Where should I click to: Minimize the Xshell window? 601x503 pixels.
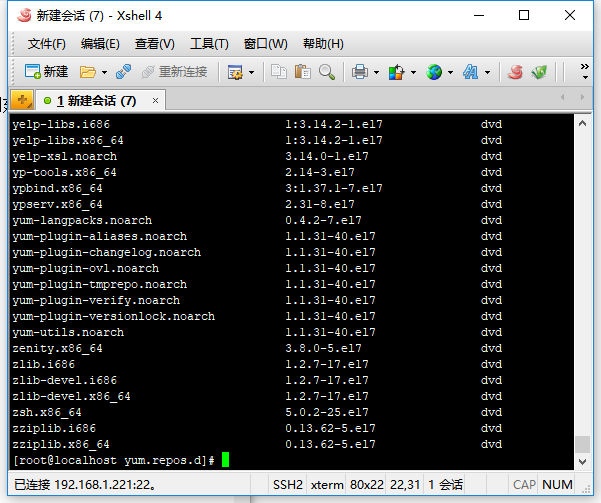pos(479,15)
